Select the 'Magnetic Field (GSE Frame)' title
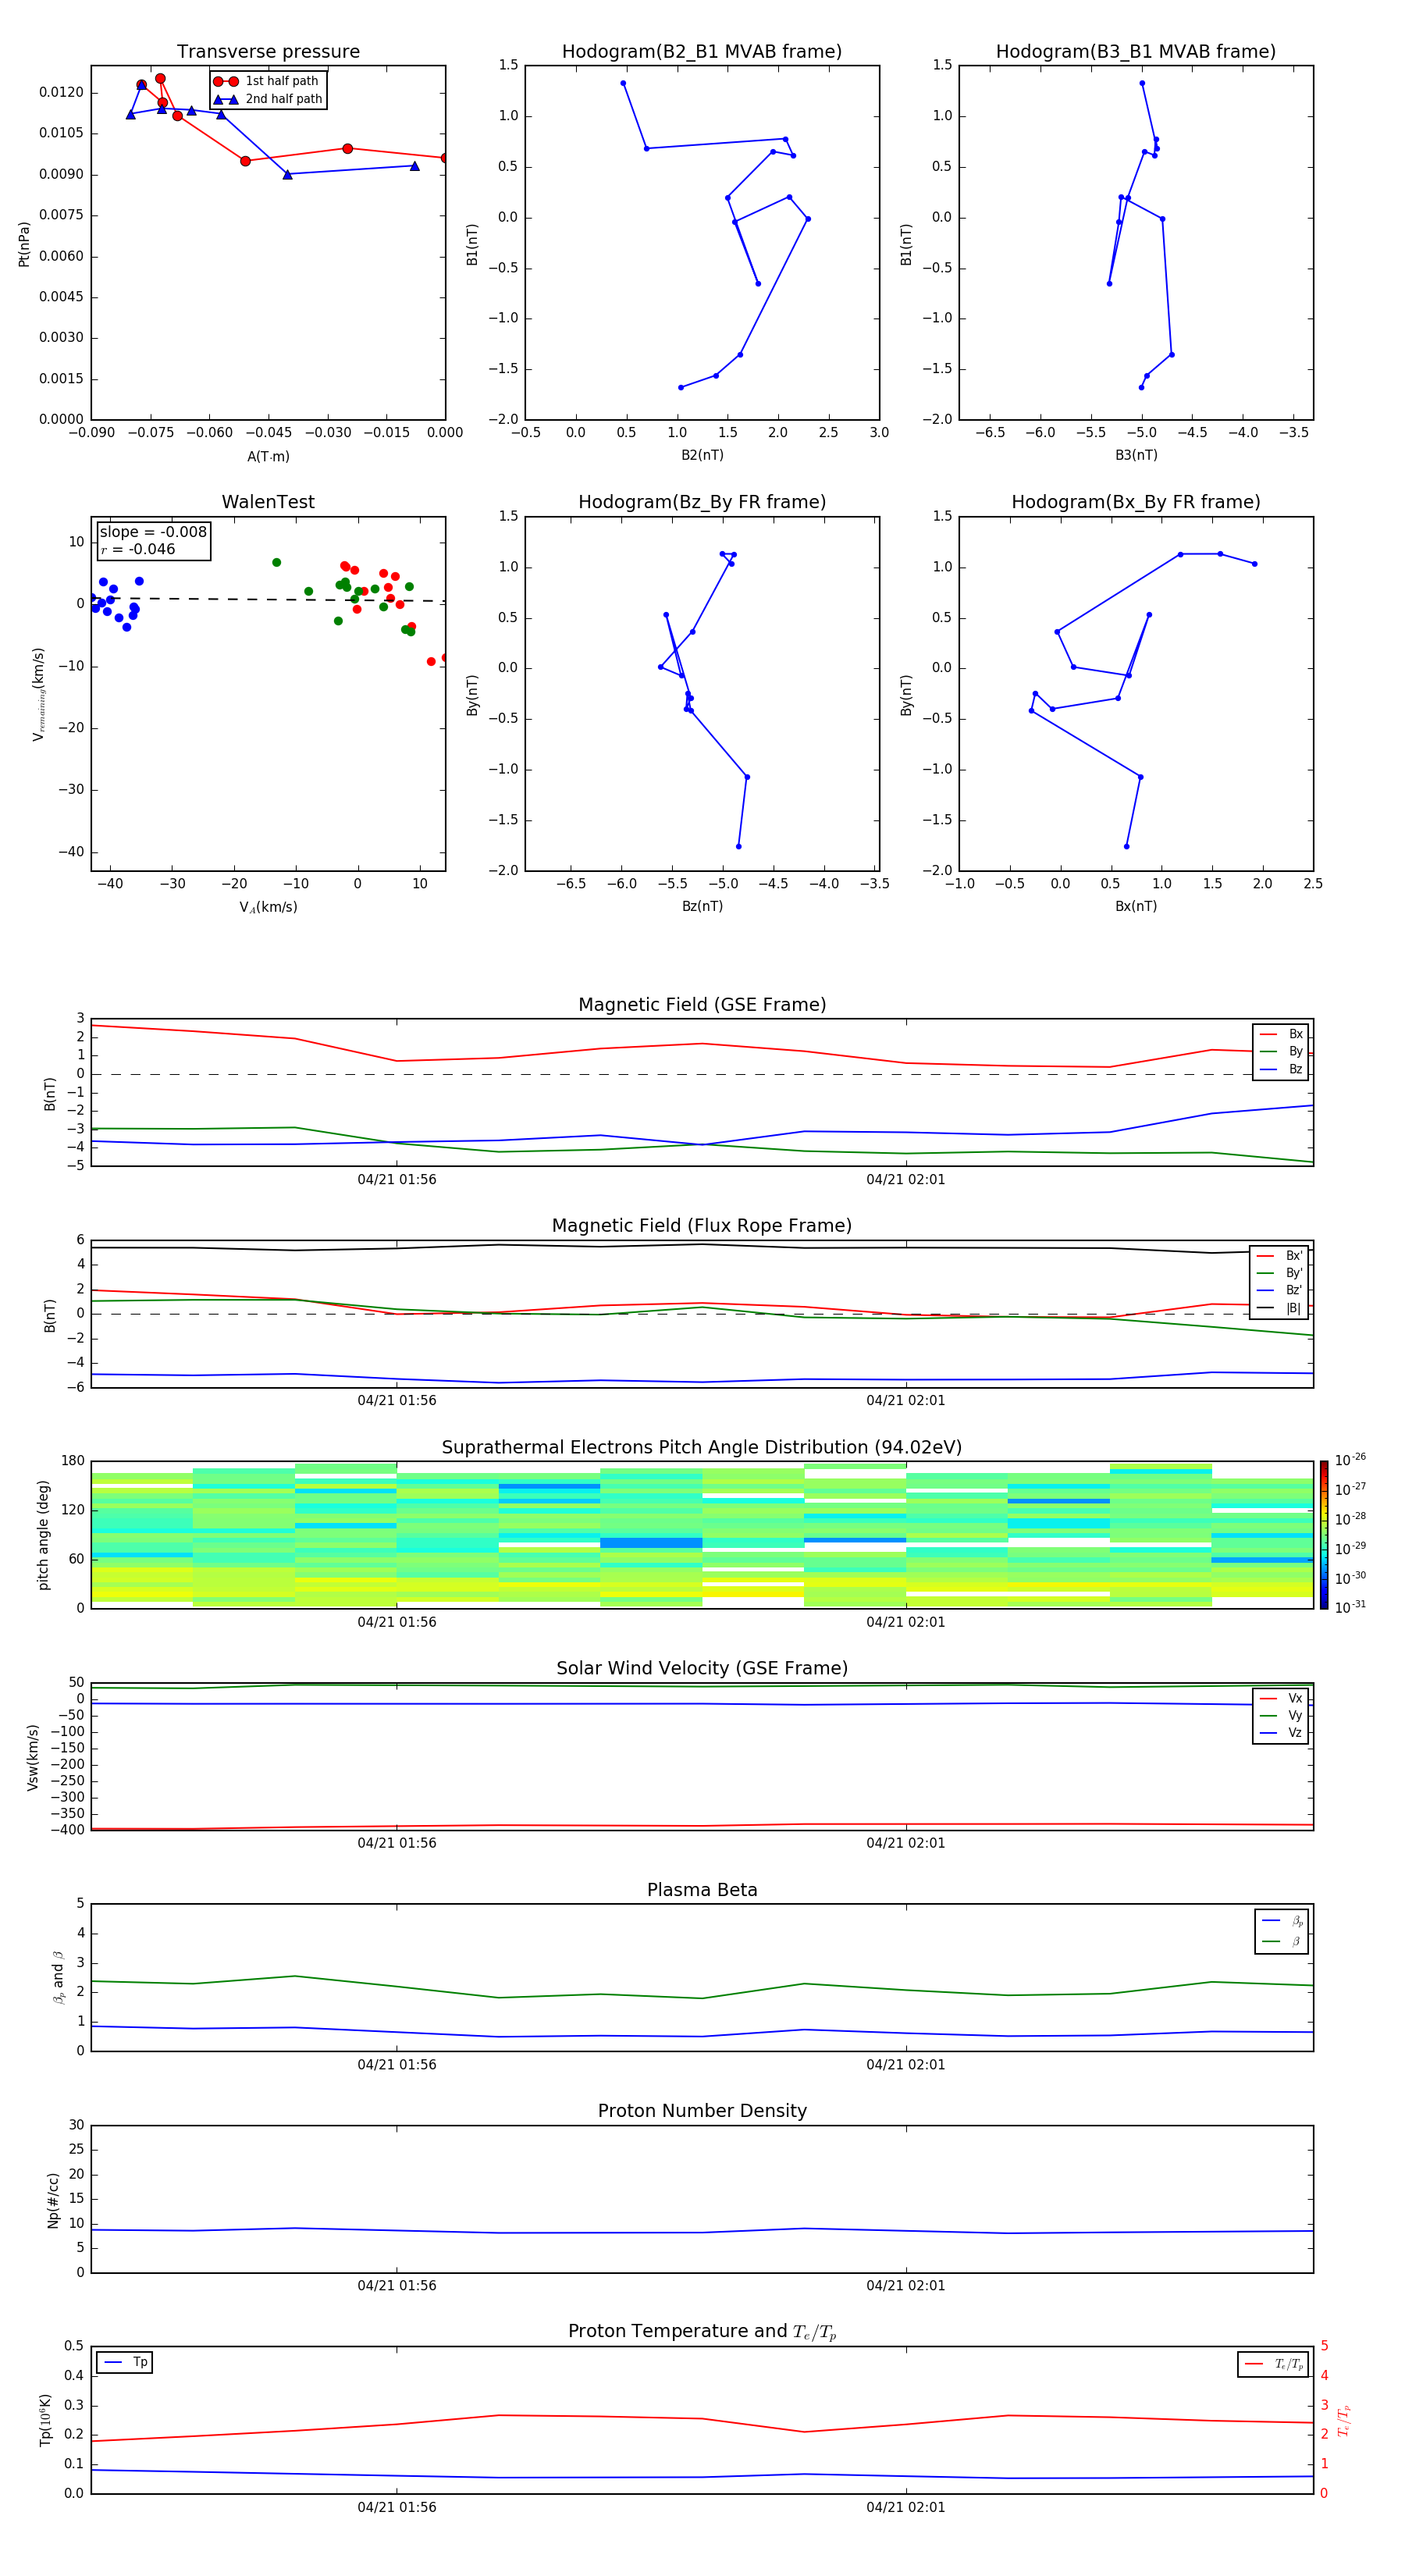 click(702, 1005)
